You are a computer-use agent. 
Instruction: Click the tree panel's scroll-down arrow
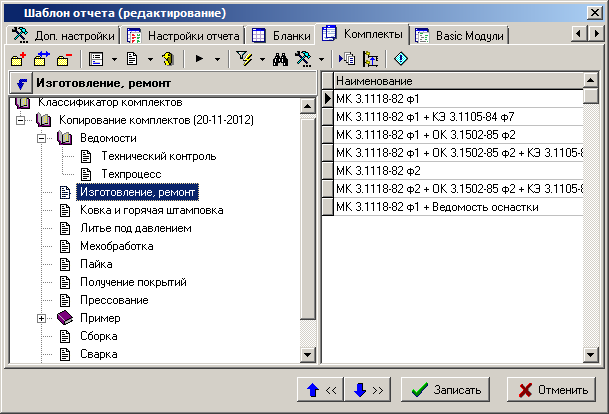tap(309, 354)
